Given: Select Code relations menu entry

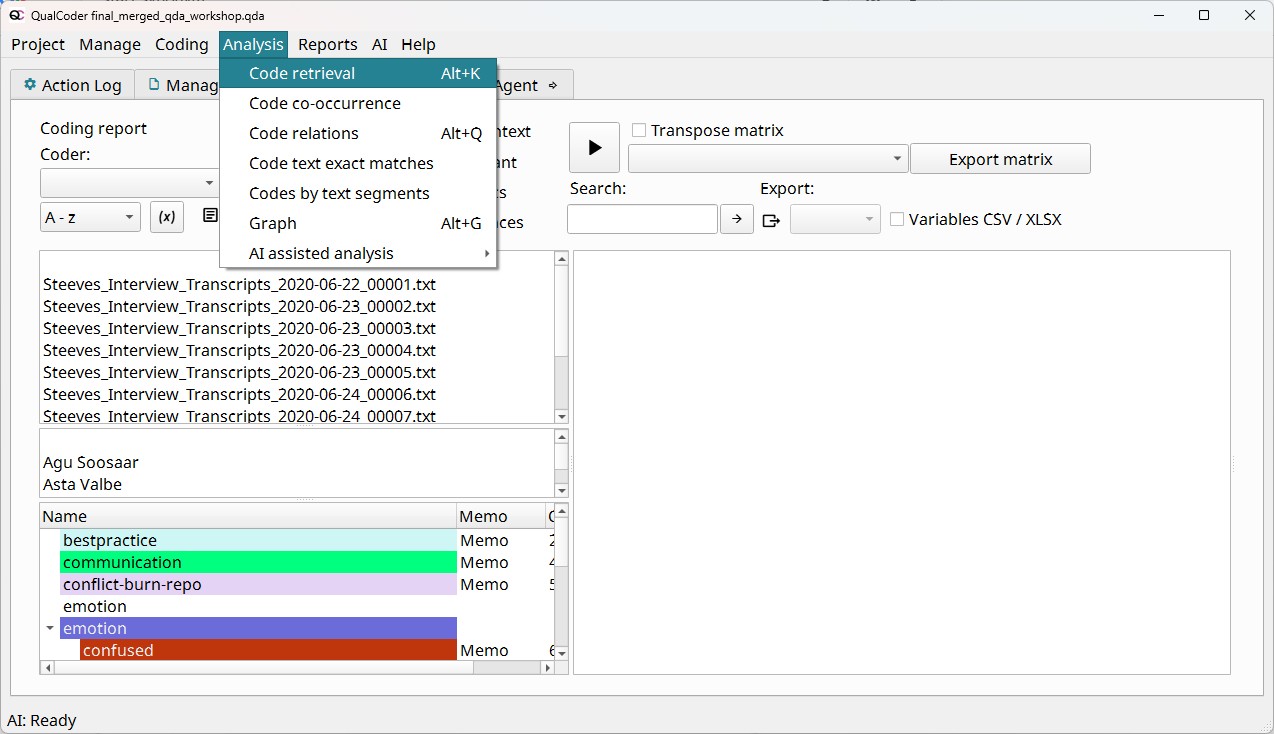Looking at the screenshot, I should click(x=358, y=133).
